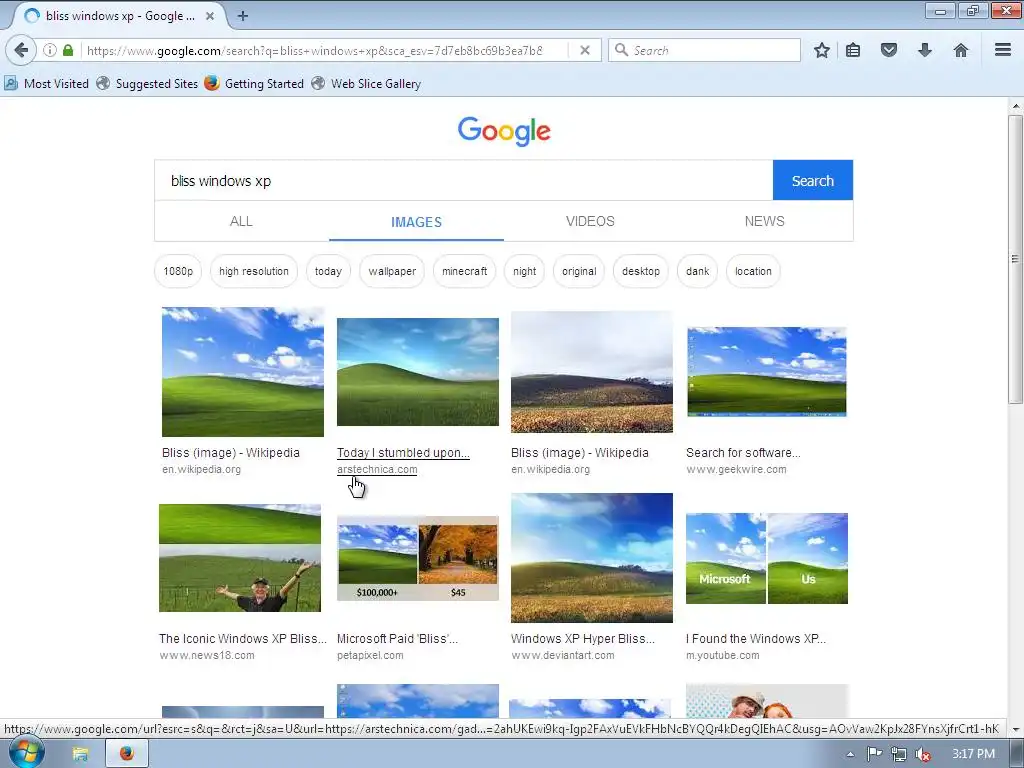Apply the high resolution filter chip

pos(254,271)
